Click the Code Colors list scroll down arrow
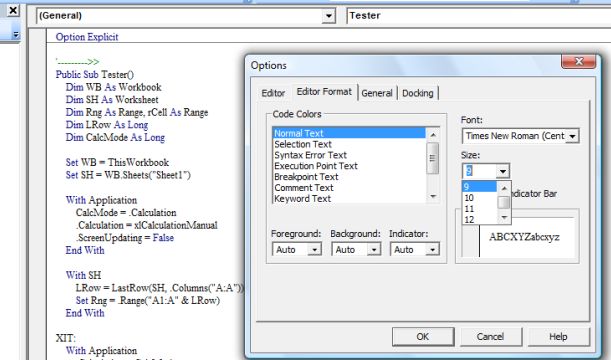The width and height of the screenshot is (611, 360). (x=433, y=197)
